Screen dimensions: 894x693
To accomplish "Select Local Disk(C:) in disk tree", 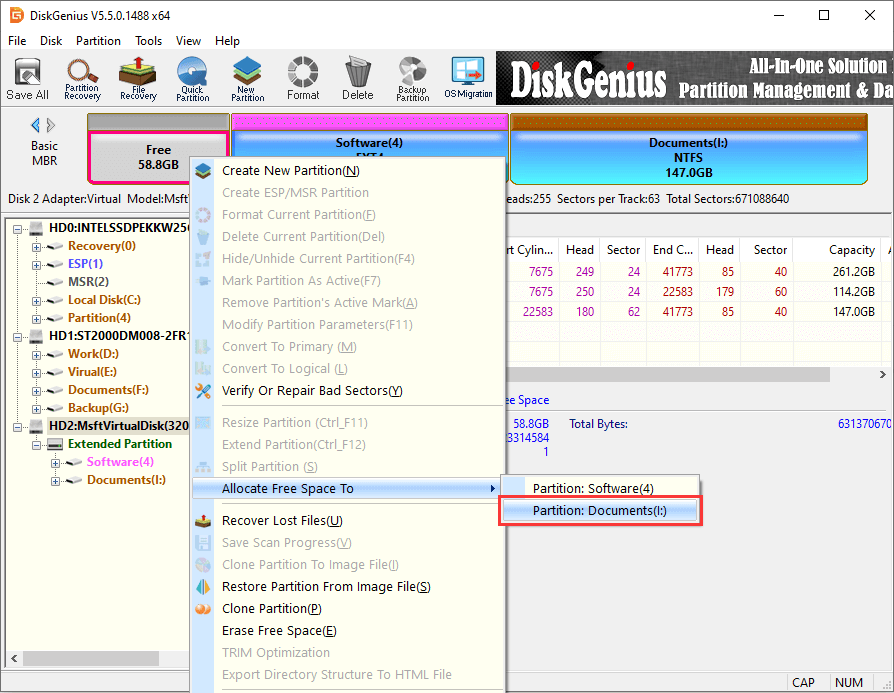I will [104, 300].
